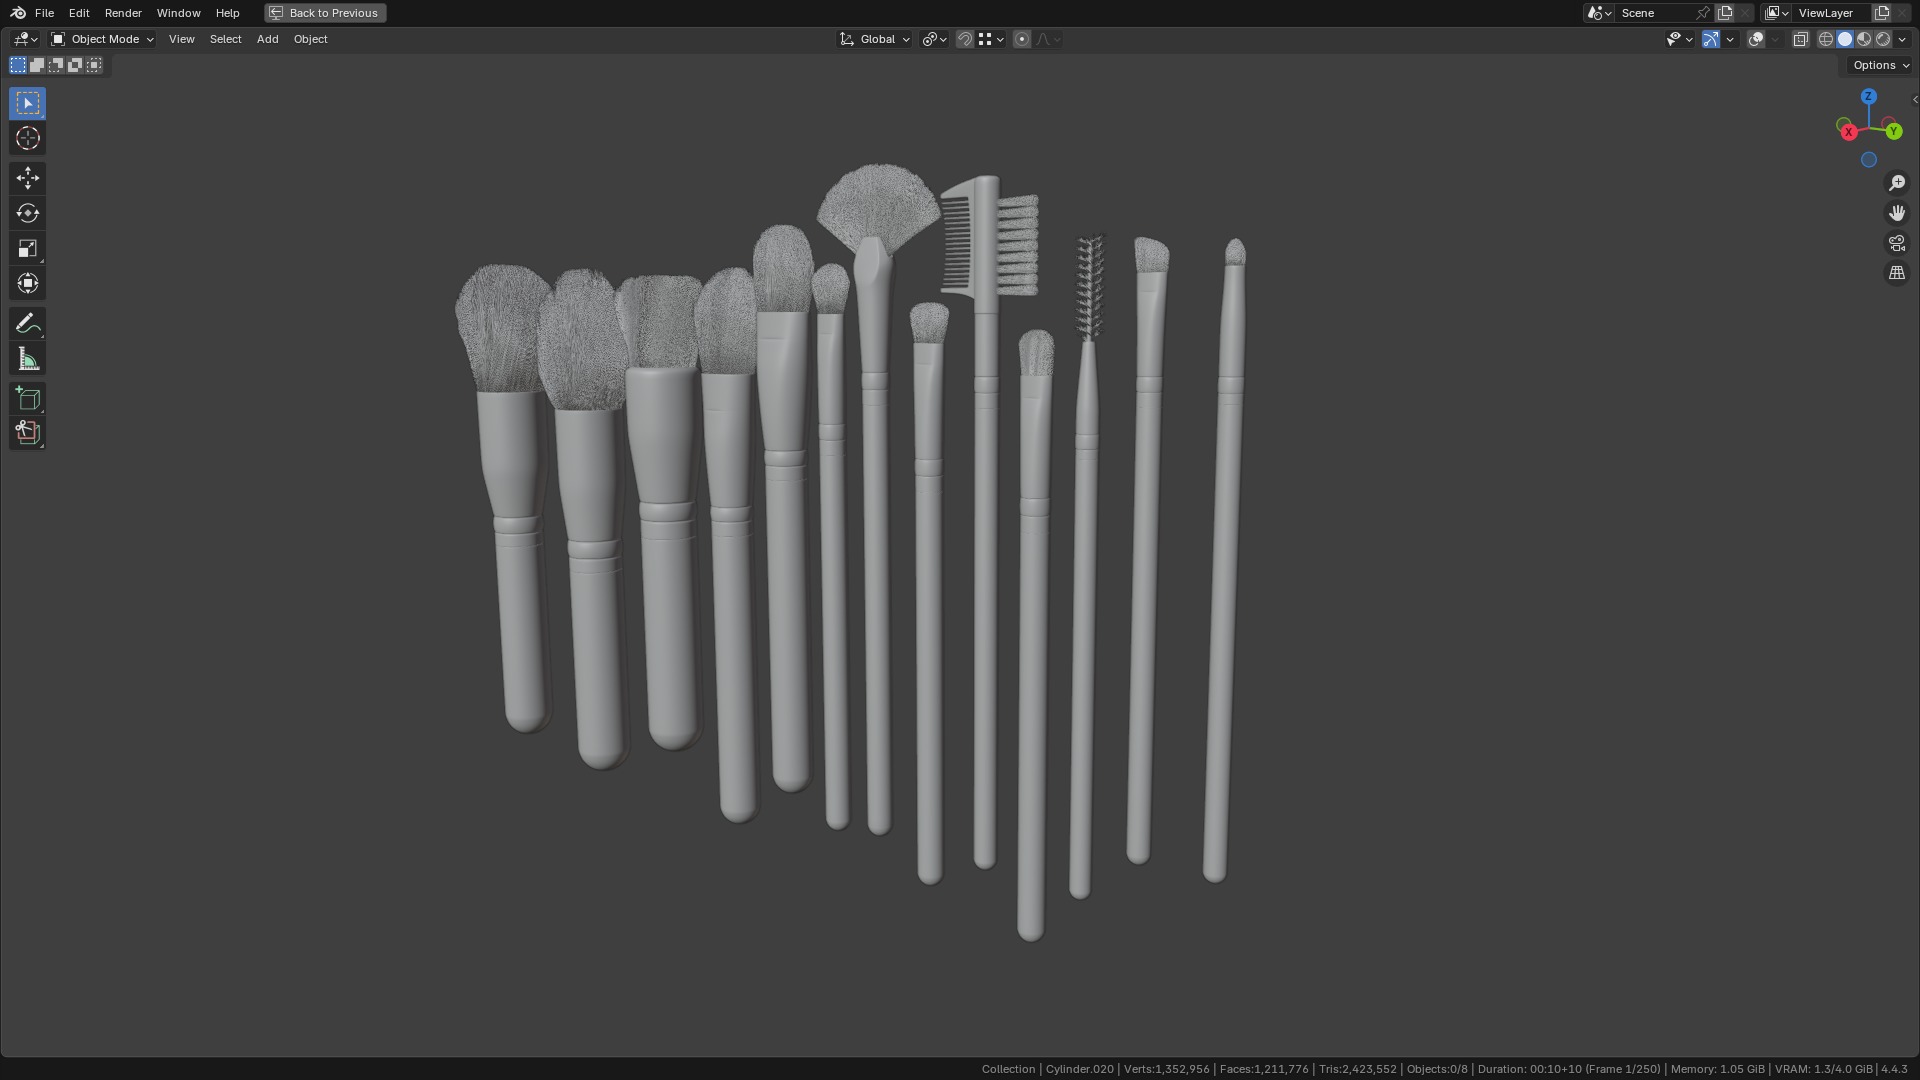Open the Options dropdown

1880,65
